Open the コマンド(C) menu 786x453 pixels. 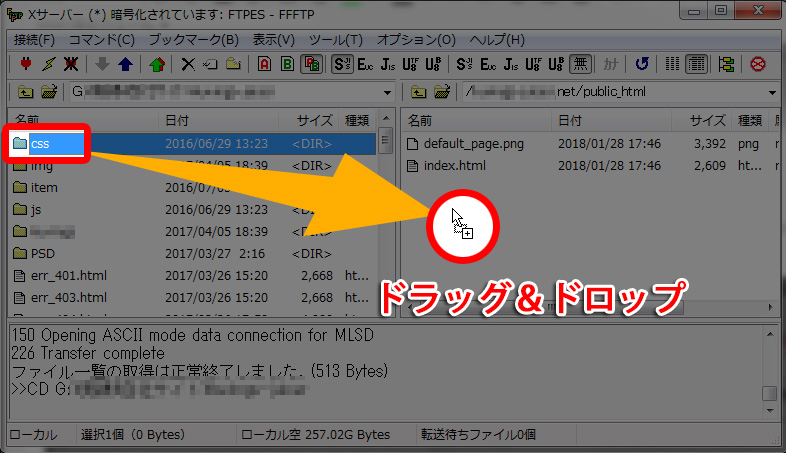click(x=102, y=40)
